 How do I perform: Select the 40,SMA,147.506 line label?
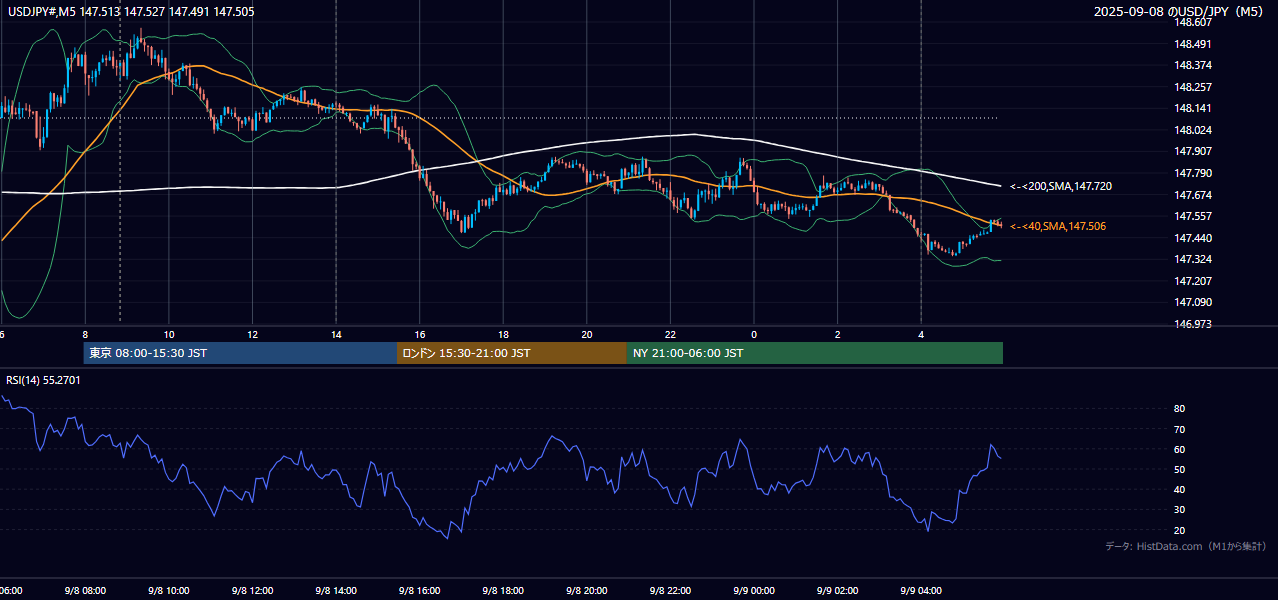(x=1058, y=227)
